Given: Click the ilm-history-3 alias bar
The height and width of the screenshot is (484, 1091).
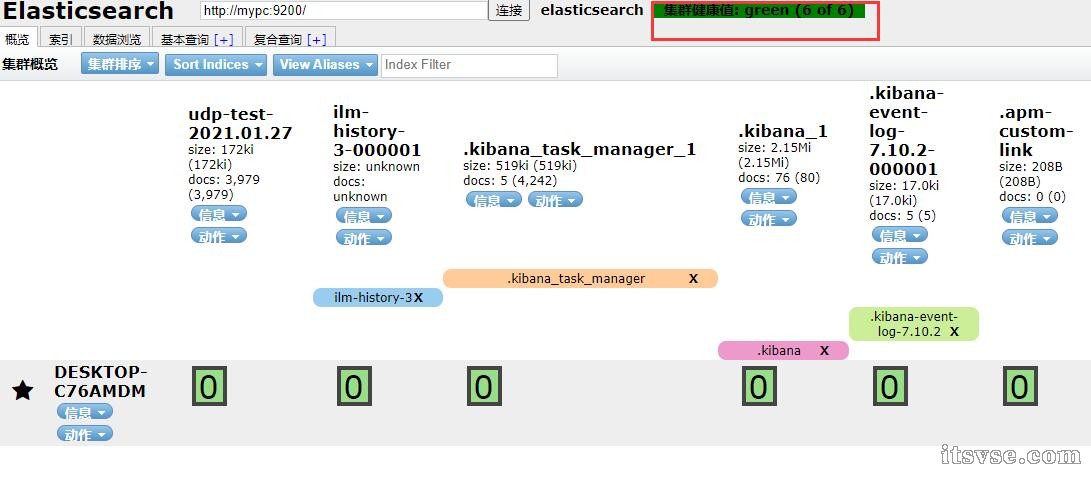Looking at the screenshot, I should point(378,298).
